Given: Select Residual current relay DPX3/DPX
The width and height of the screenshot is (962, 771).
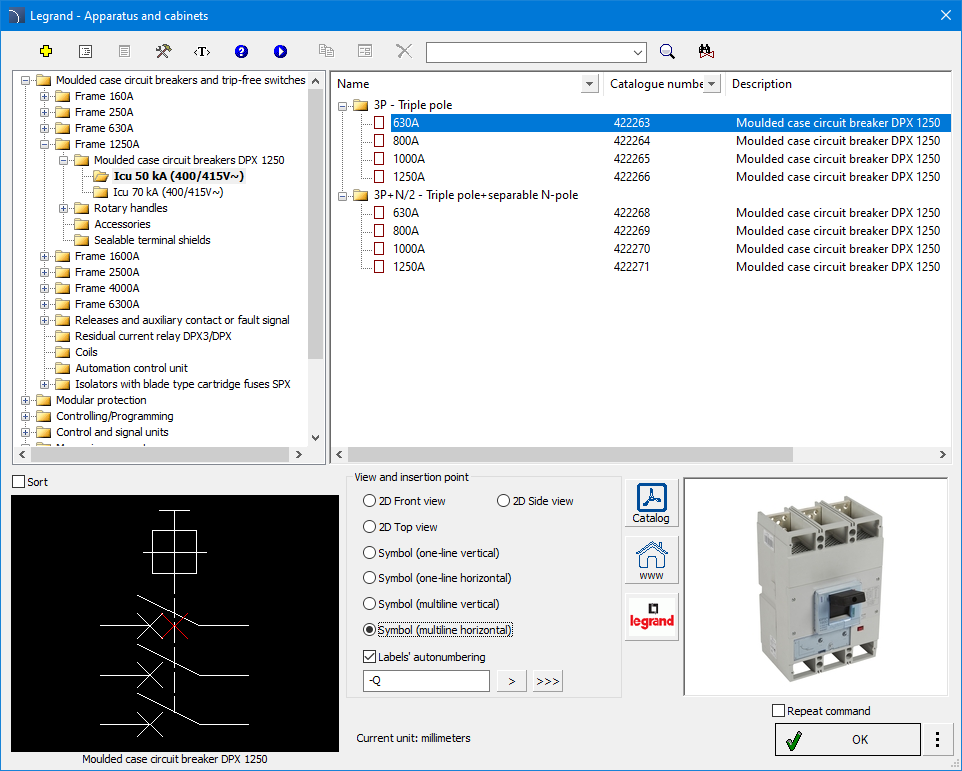Looking at the screenshot, I should pyautogui.click(x=153, y=336).
